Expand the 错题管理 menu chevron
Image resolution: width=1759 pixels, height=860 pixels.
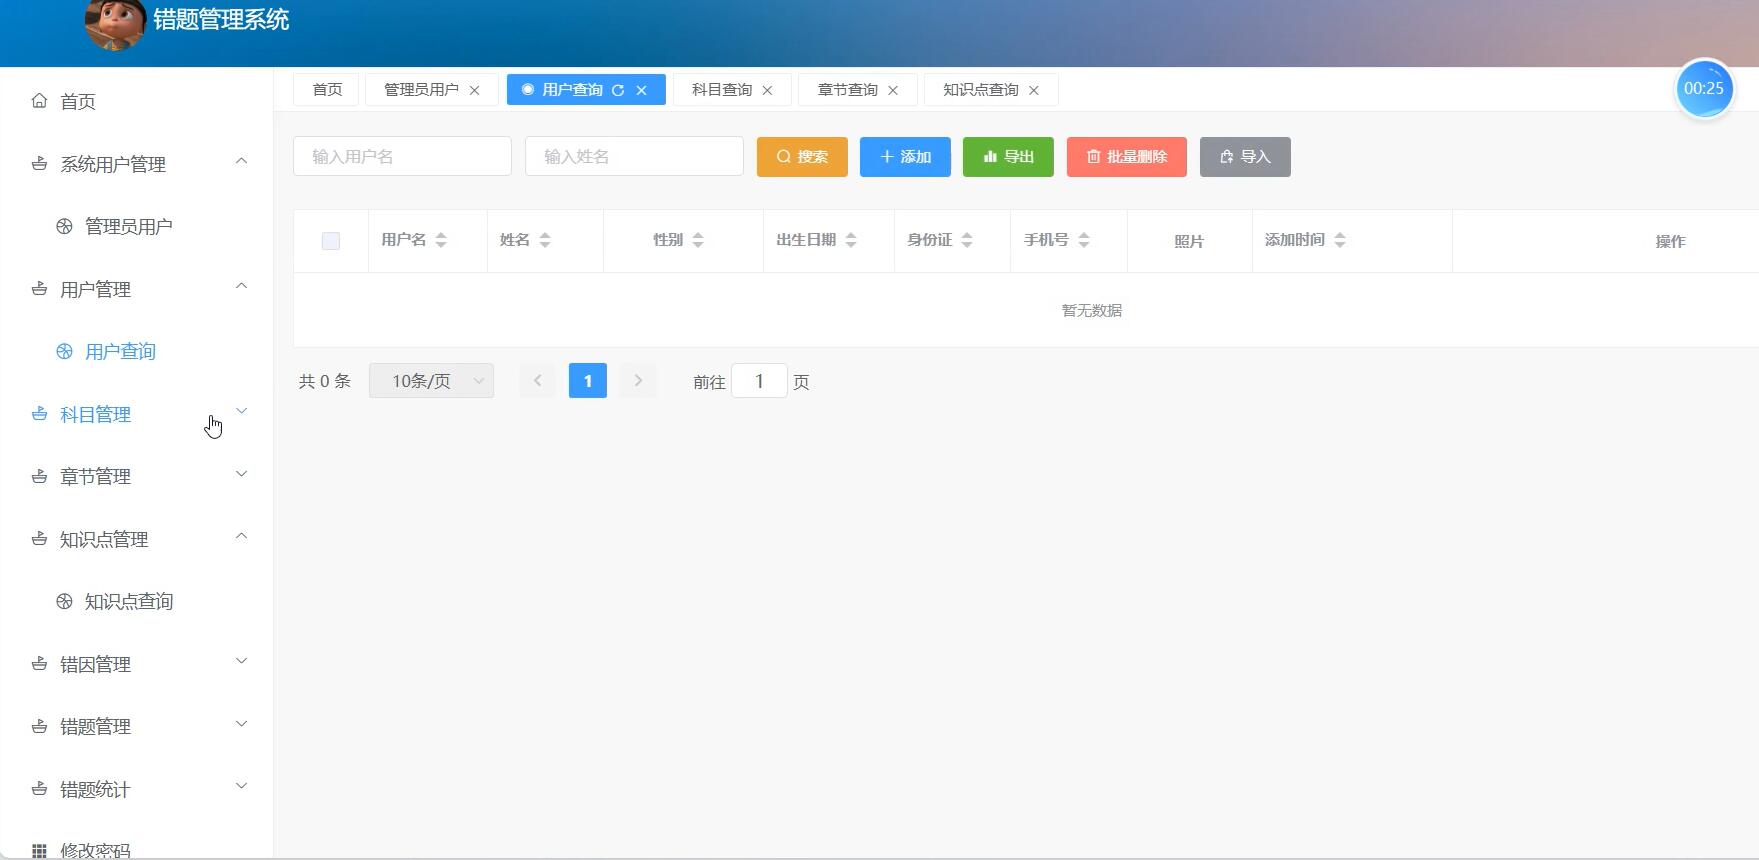pos(241,724)
